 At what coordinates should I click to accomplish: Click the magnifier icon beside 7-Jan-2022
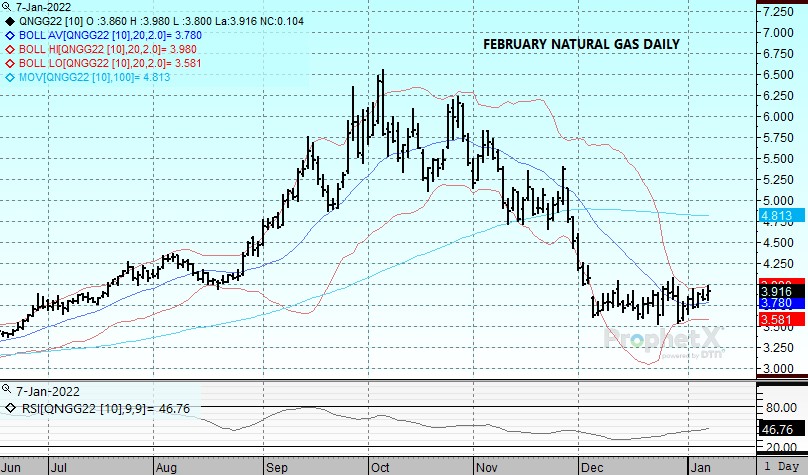tap(8, 6)
